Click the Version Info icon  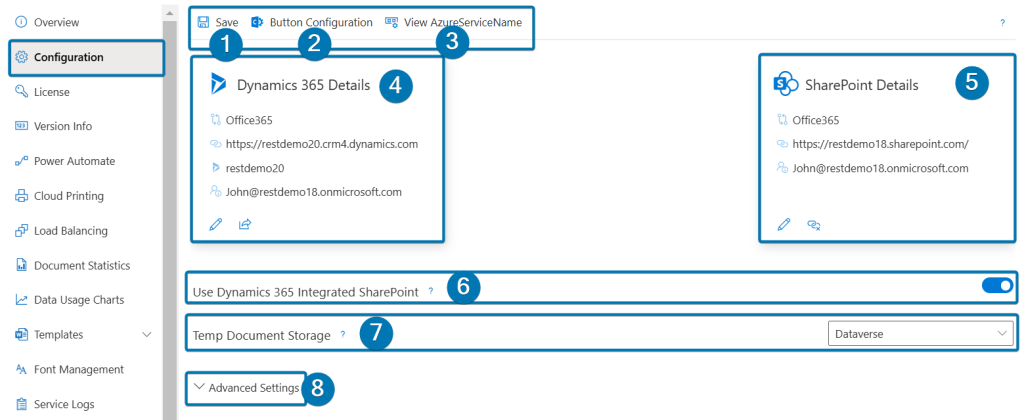tap(22, 126)
